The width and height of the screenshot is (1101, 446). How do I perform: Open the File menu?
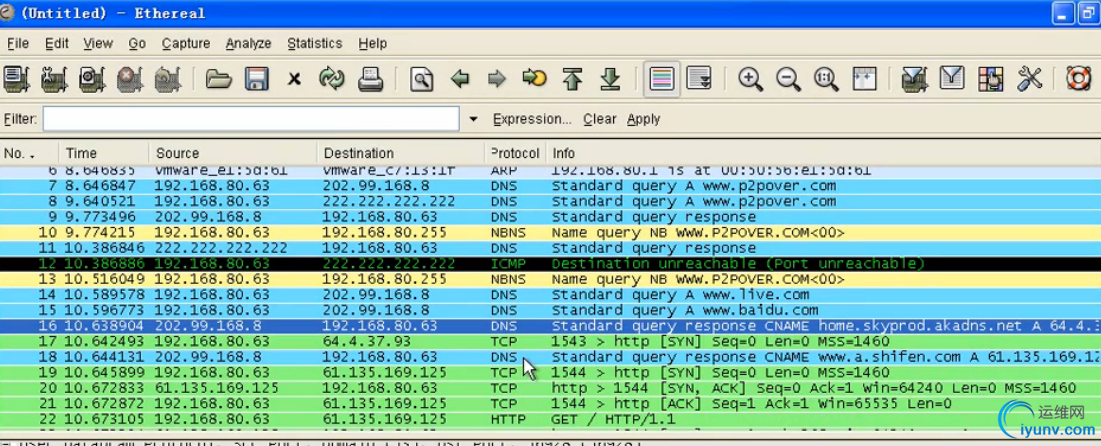click(18, 44)
